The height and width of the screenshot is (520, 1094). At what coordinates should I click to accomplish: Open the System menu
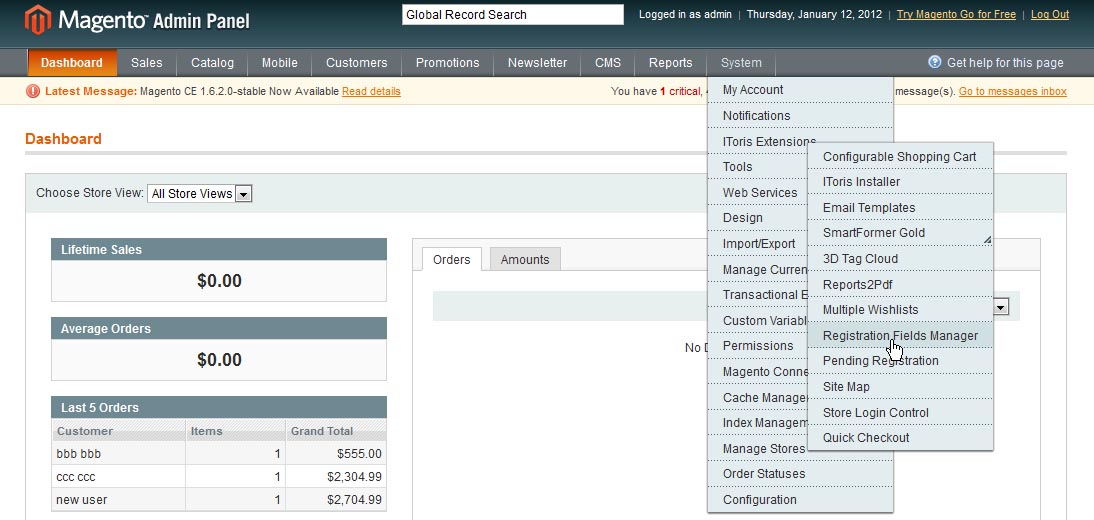[x=741, y=63]
